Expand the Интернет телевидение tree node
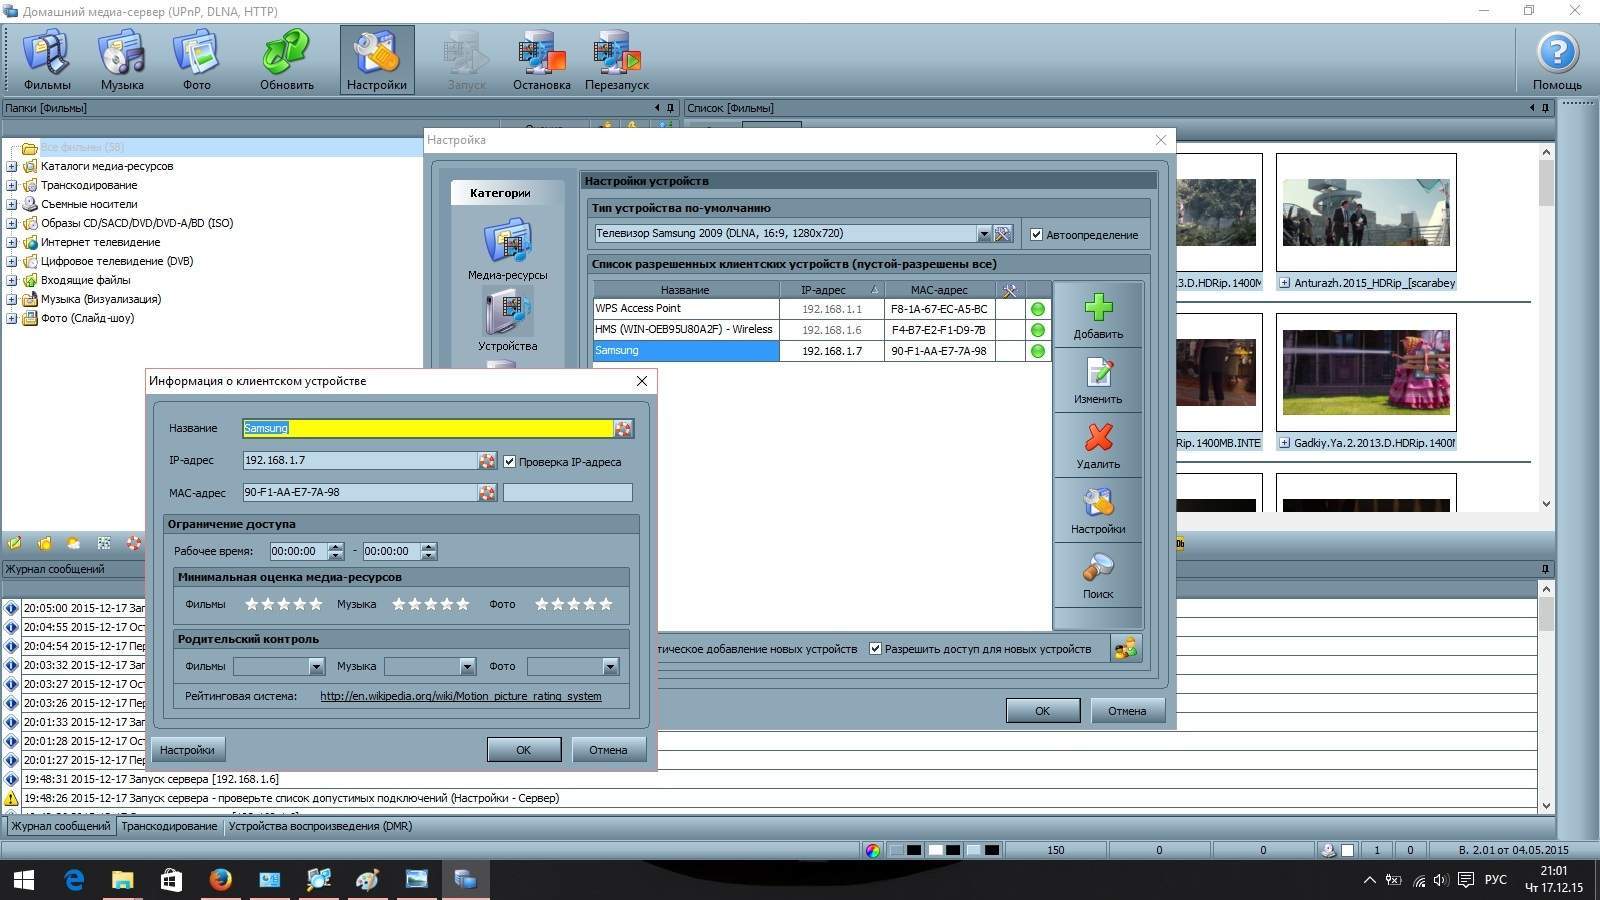This screenshot has height=900, width=1600. coord(12,242)
